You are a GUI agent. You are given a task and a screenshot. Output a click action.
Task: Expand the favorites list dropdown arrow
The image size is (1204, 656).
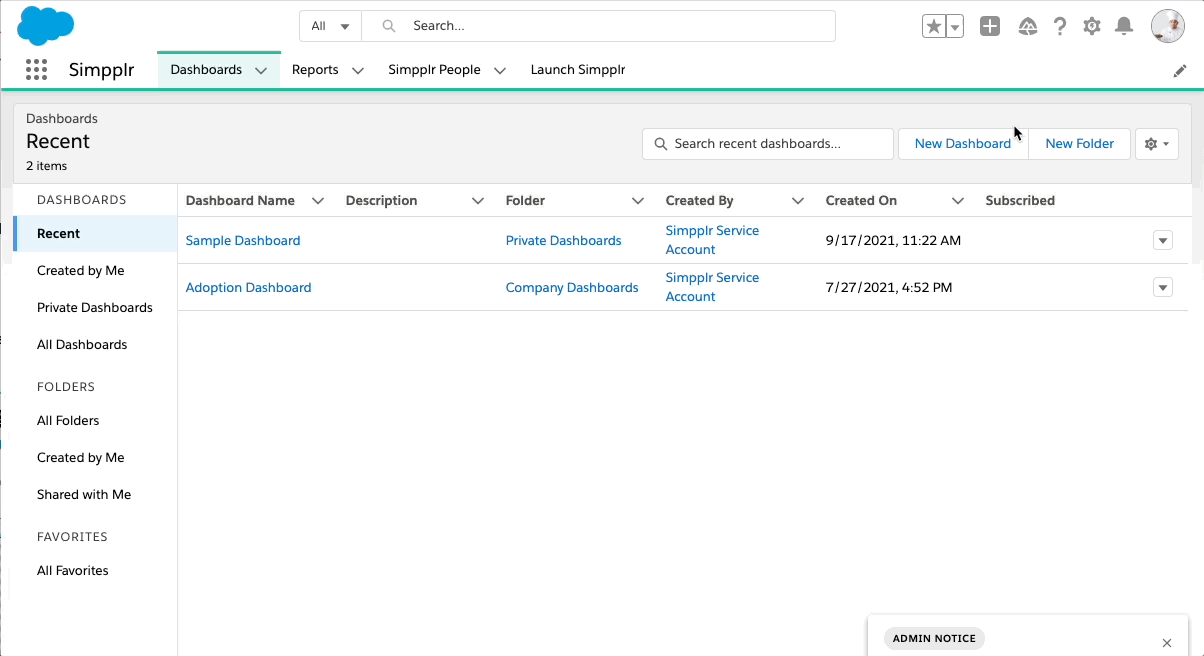(954, 27)
